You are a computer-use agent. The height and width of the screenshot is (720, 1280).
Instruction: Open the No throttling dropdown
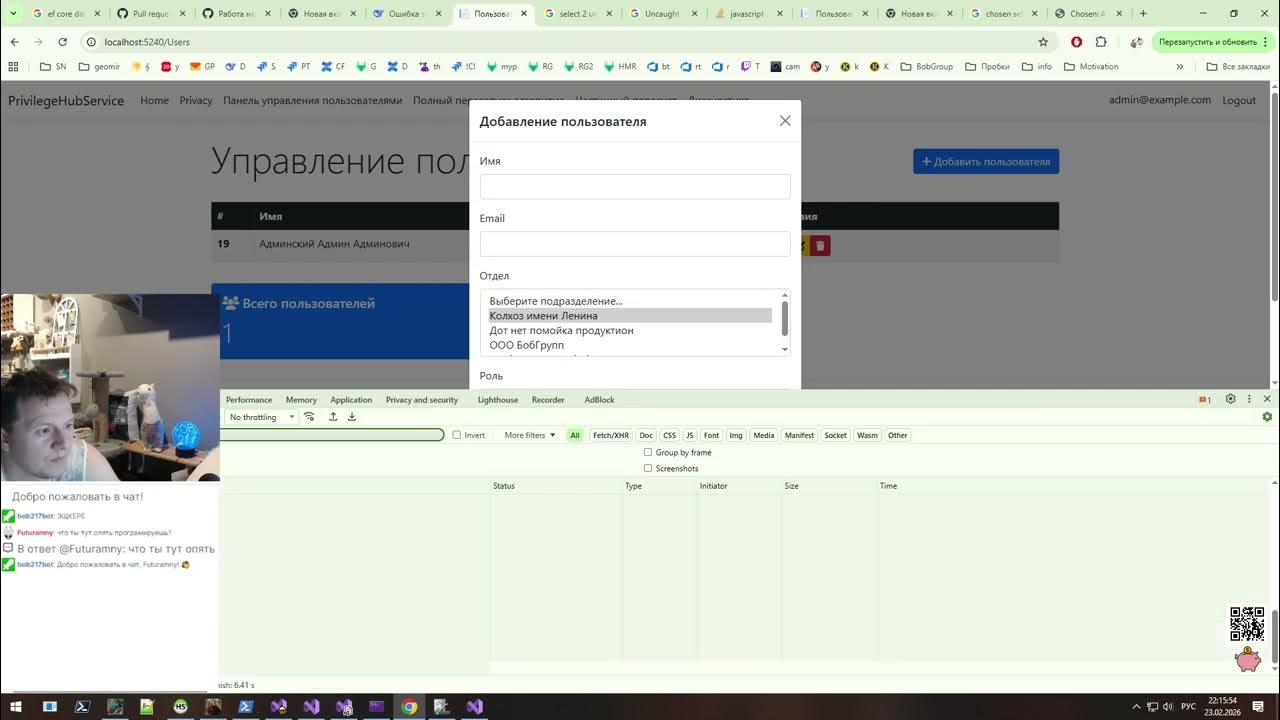click(262, 417)
